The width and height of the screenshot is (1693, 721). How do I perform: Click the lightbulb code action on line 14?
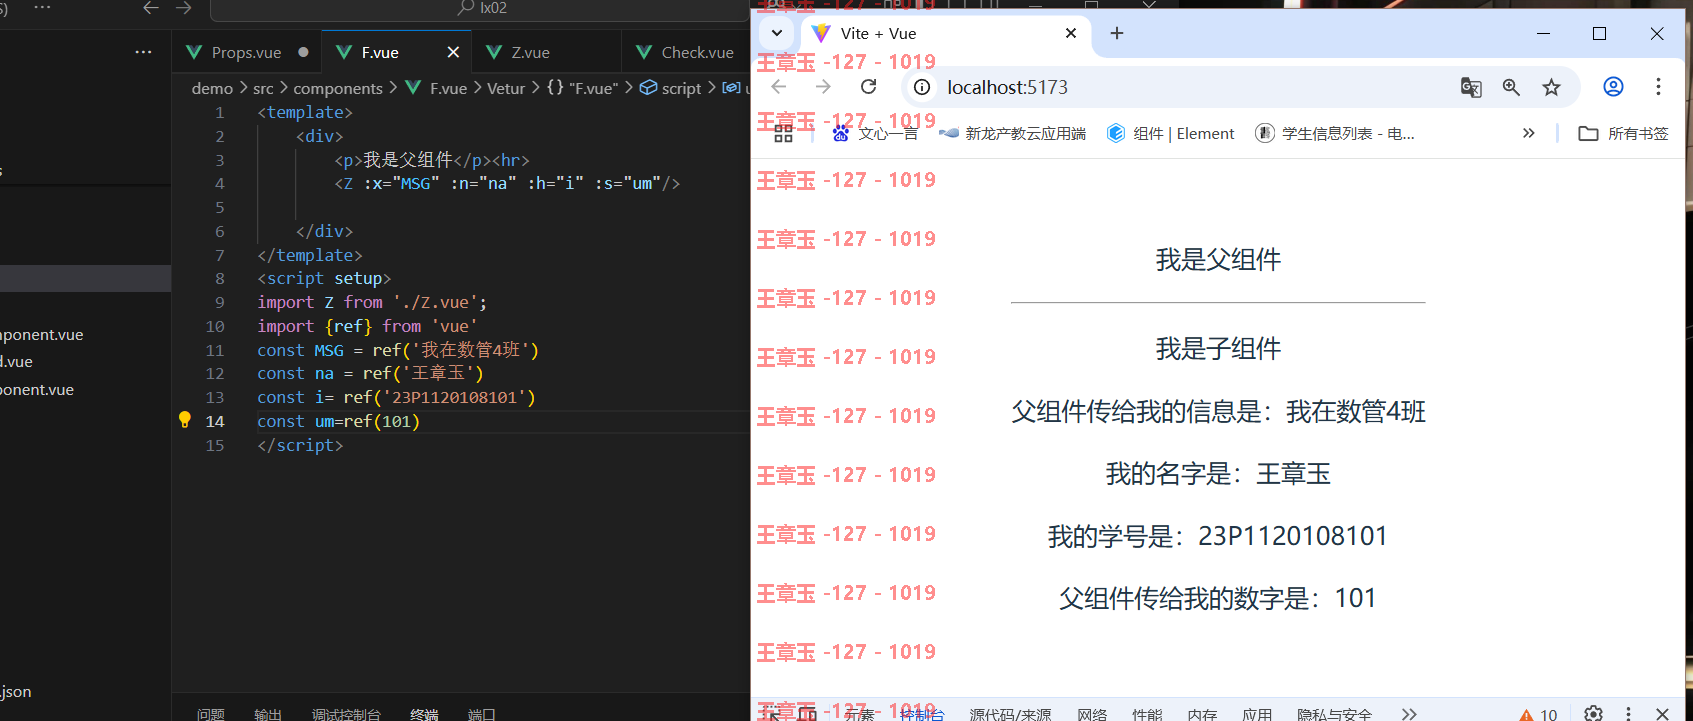point(184,420)
